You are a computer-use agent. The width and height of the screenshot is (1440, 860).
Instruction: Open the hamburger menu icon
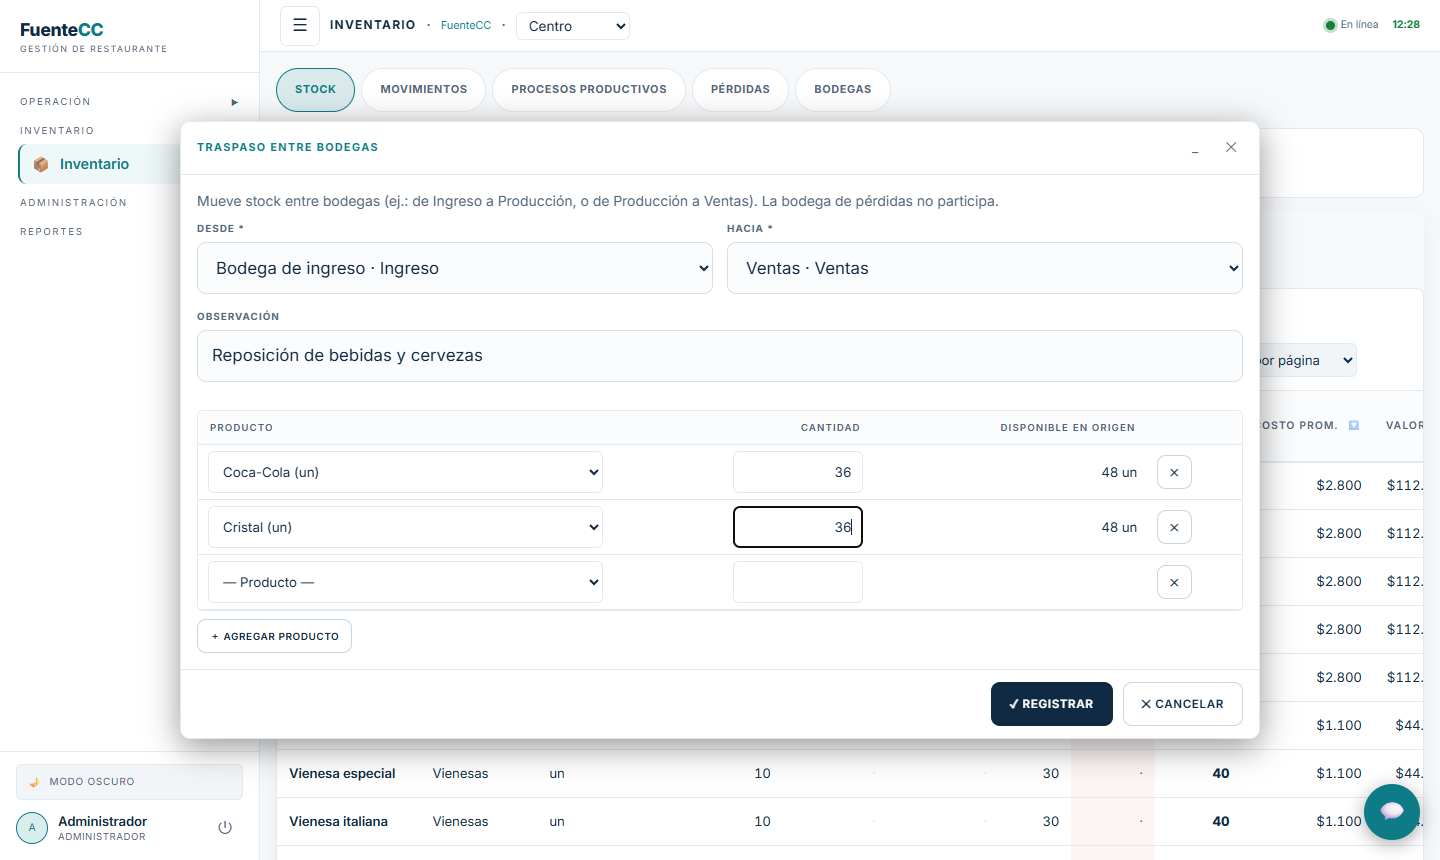tap(300, 26)
